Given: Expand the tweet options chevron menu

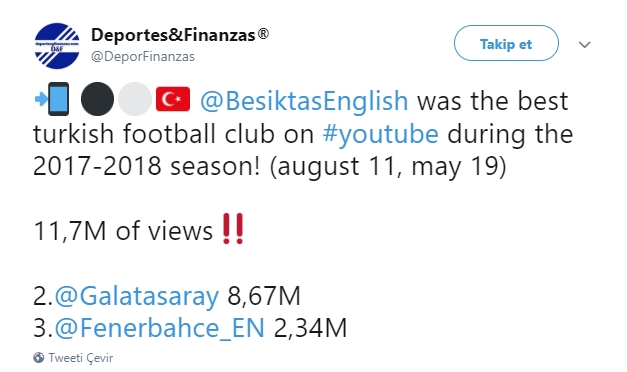Looking at the screenshot, I should (x=585, y=44).
